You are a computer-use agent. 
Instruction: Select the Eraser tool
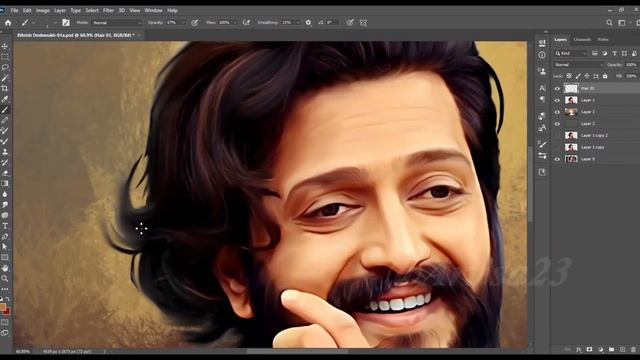(5, 173)
